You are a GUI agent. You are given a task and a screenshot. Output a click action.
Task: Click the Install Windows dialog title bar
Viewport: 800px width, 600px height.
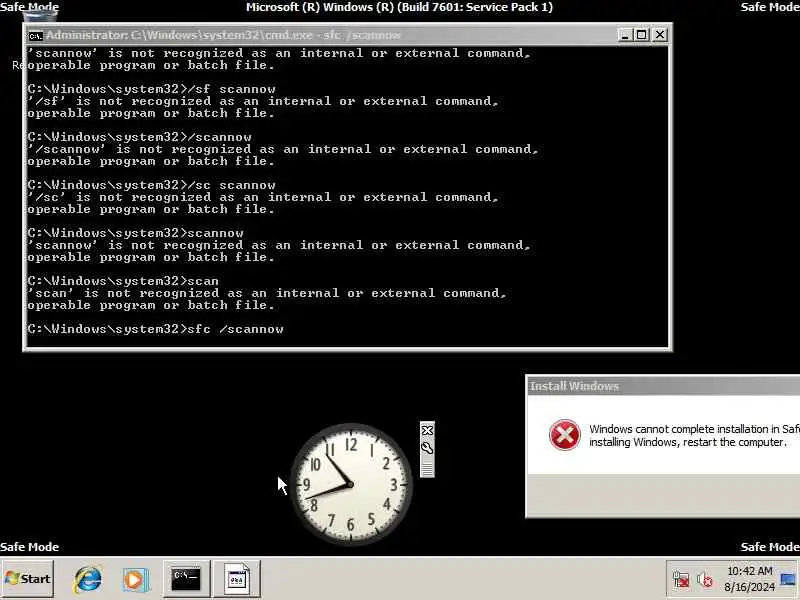pyautogui.click(x=662, y=386)
